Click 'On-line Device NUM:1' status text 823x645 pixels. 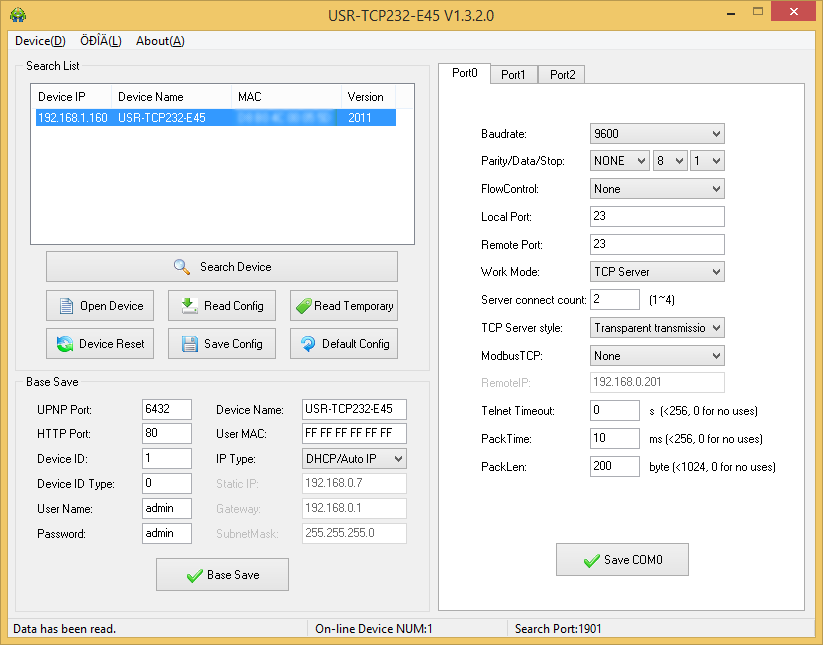point(374,629)
